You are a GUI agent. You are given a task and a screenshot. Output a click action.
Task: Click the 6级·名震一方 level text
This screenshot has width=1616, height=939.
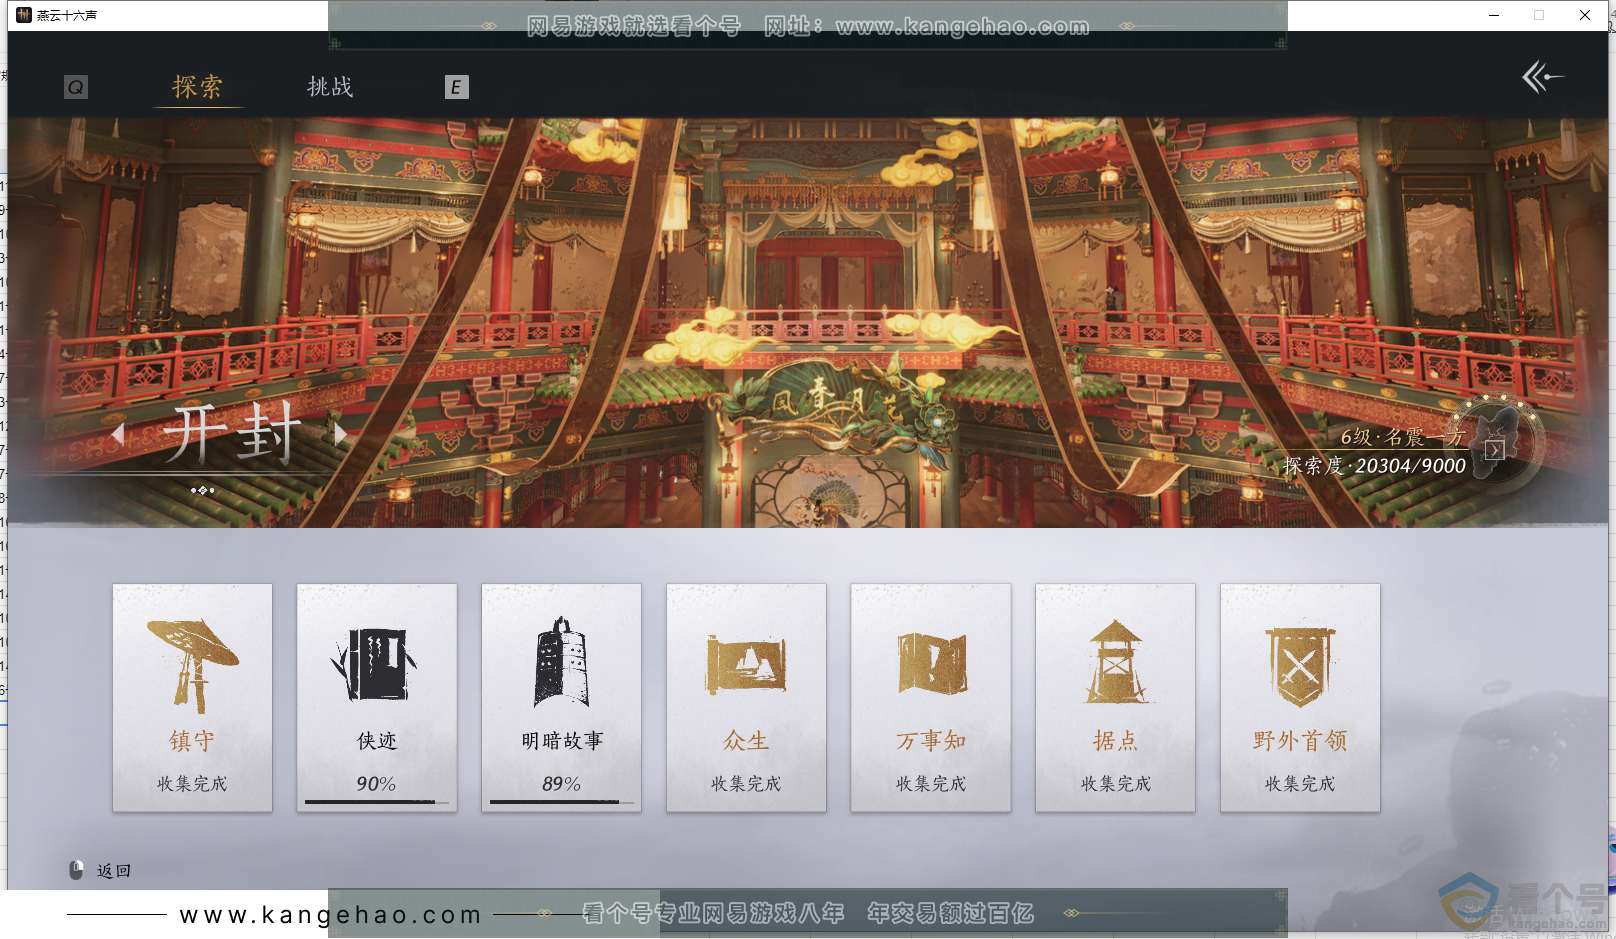click(x=1403, y=437)
